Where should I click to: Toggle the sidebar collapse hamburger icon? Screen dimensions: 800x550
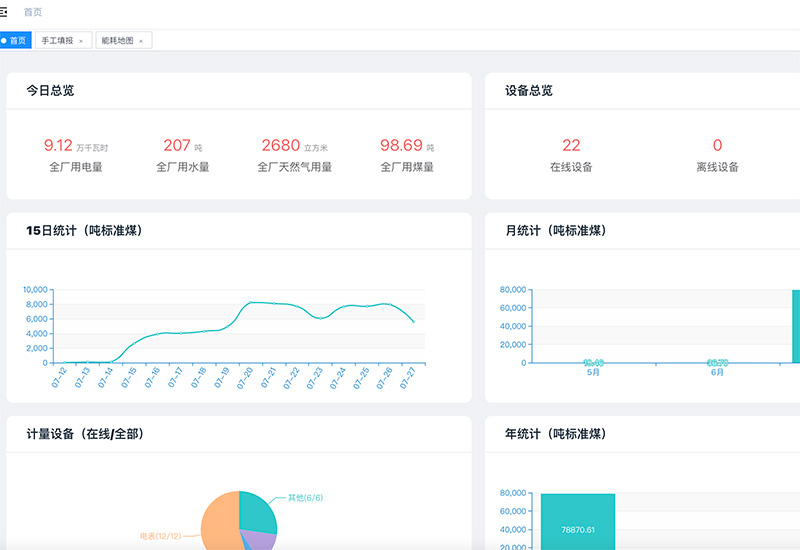[3, 12]
